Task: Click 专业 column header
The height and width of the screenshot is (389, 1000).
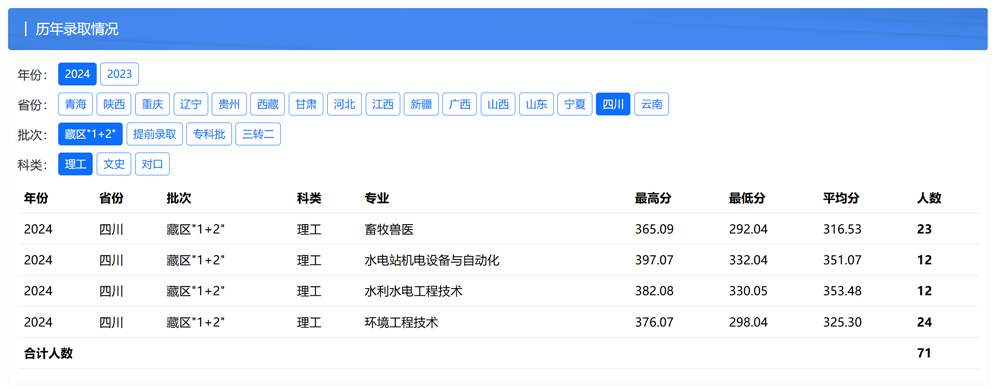Action: (376, 198)
